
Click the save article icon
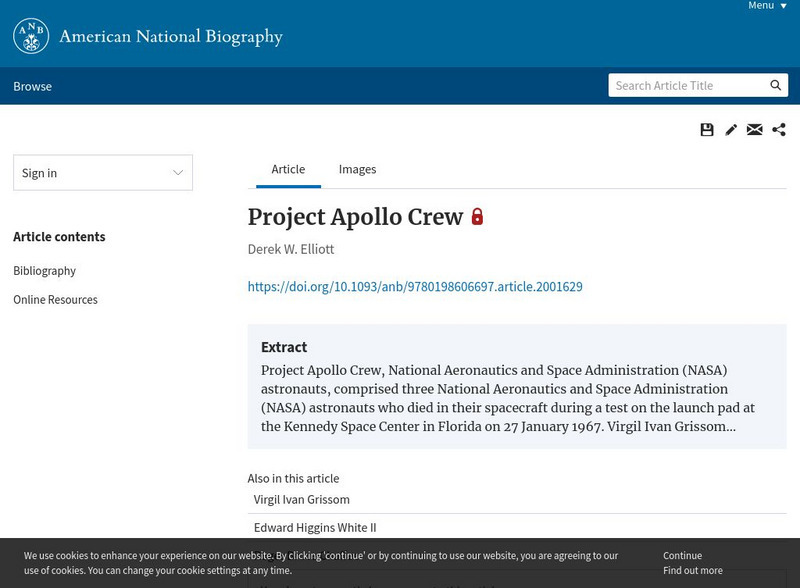[x=707, y=130]
